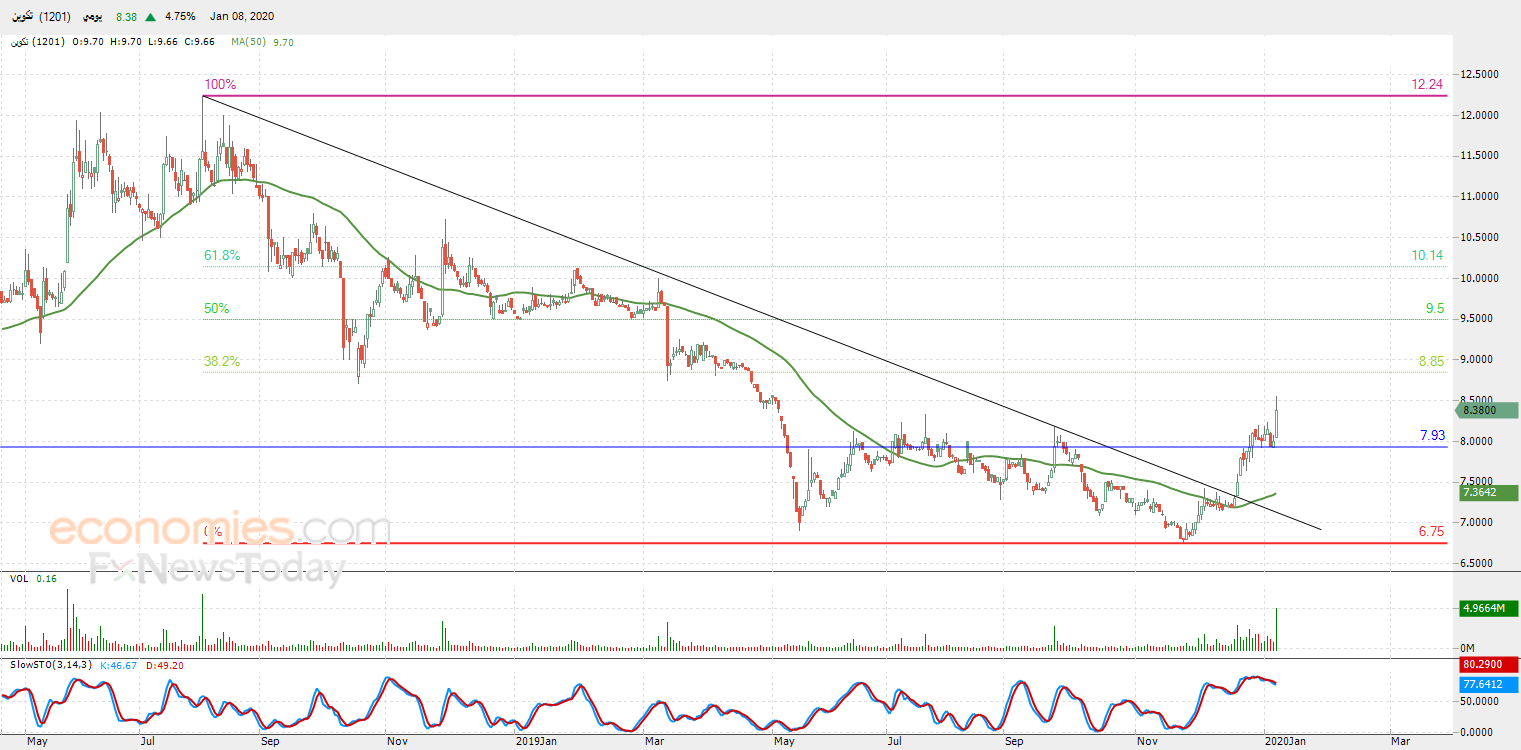
Task: Select the VOL panel label
Action: click(18, 578)
